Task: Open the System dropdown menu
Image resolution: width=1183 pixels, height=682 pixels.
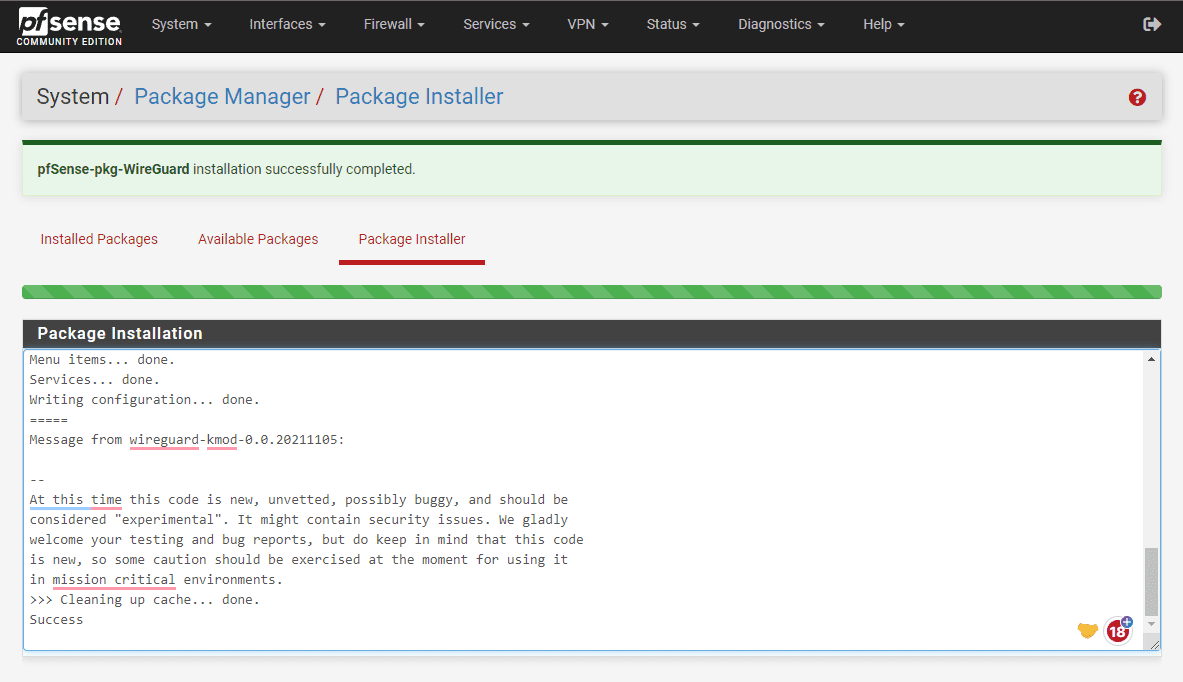Action: pos(181,24)
